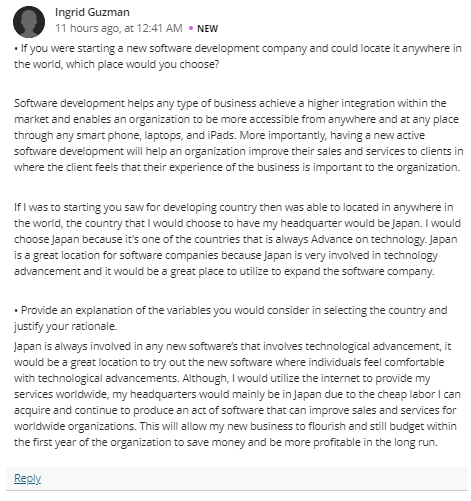This screenshot has width=471, height=501.
Task: Click the line 'advancement and it would be a great place'
Action: pyautogui.click(x=224, y=271)
